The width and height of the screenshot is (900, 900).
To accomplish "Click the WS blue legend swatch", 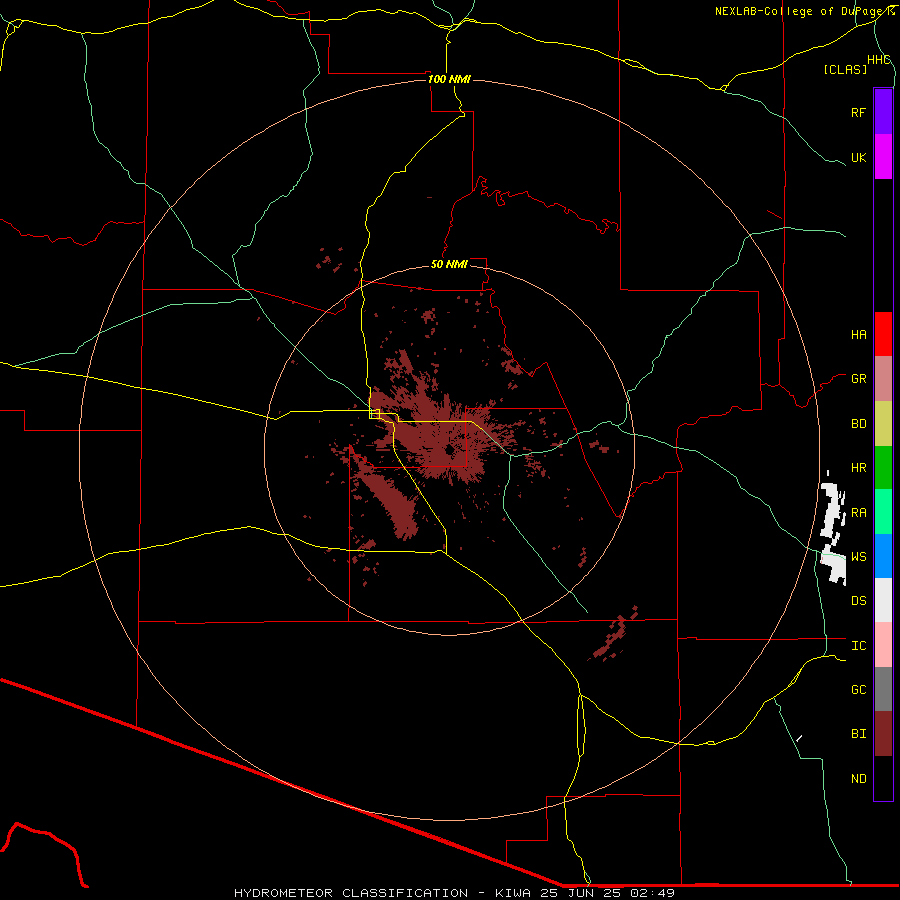I will tap(883, 556).
